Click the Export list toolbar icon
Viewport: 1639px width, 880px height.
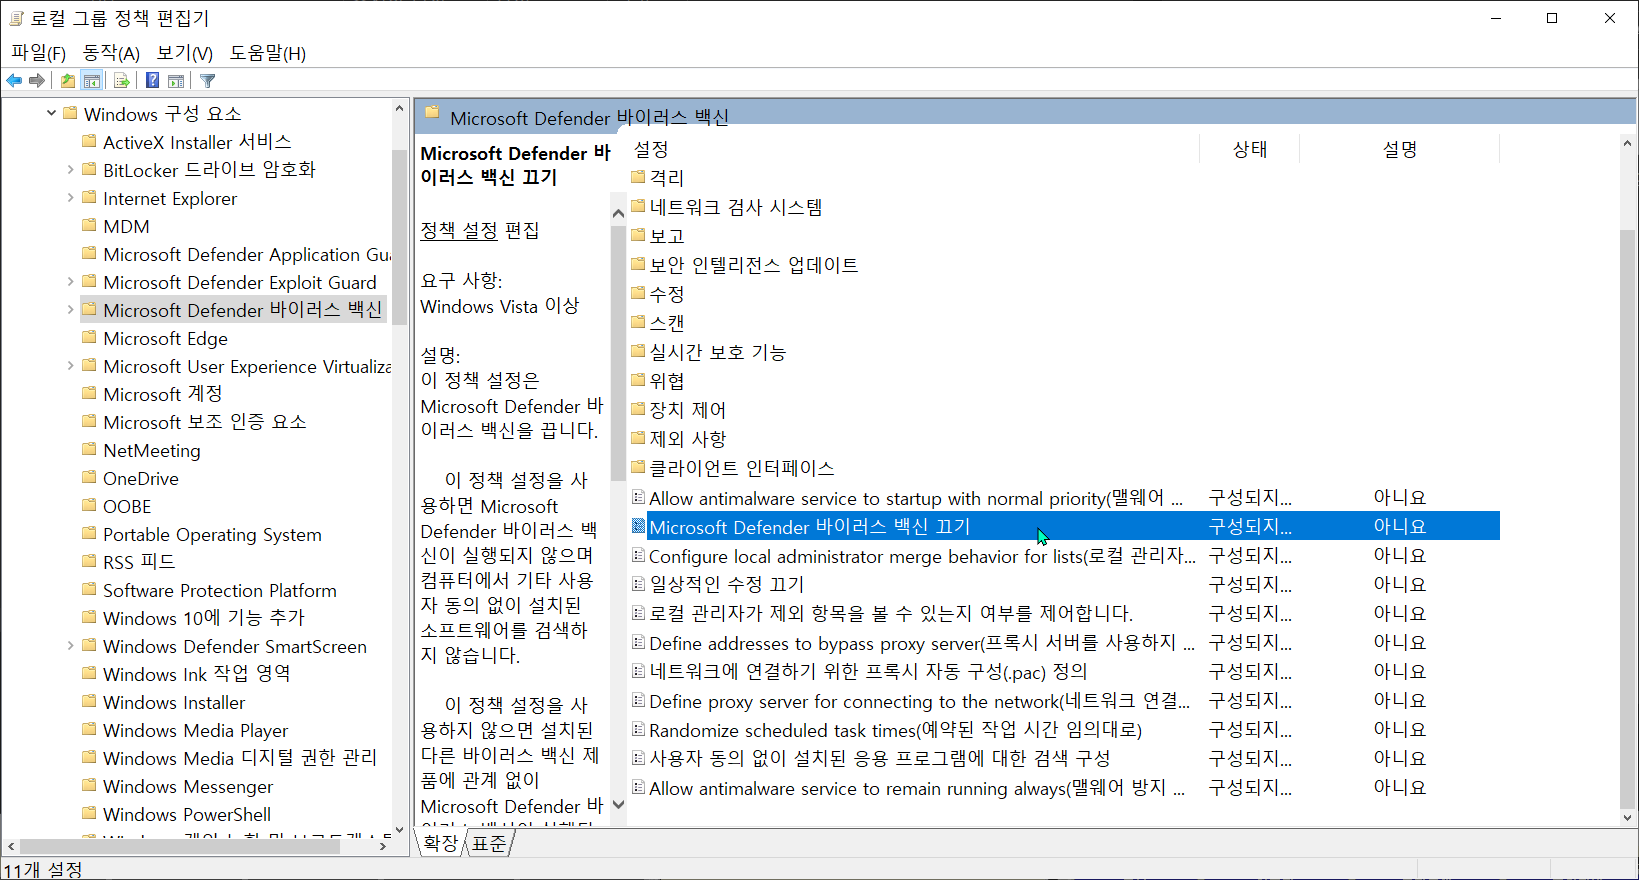point(122,81)
